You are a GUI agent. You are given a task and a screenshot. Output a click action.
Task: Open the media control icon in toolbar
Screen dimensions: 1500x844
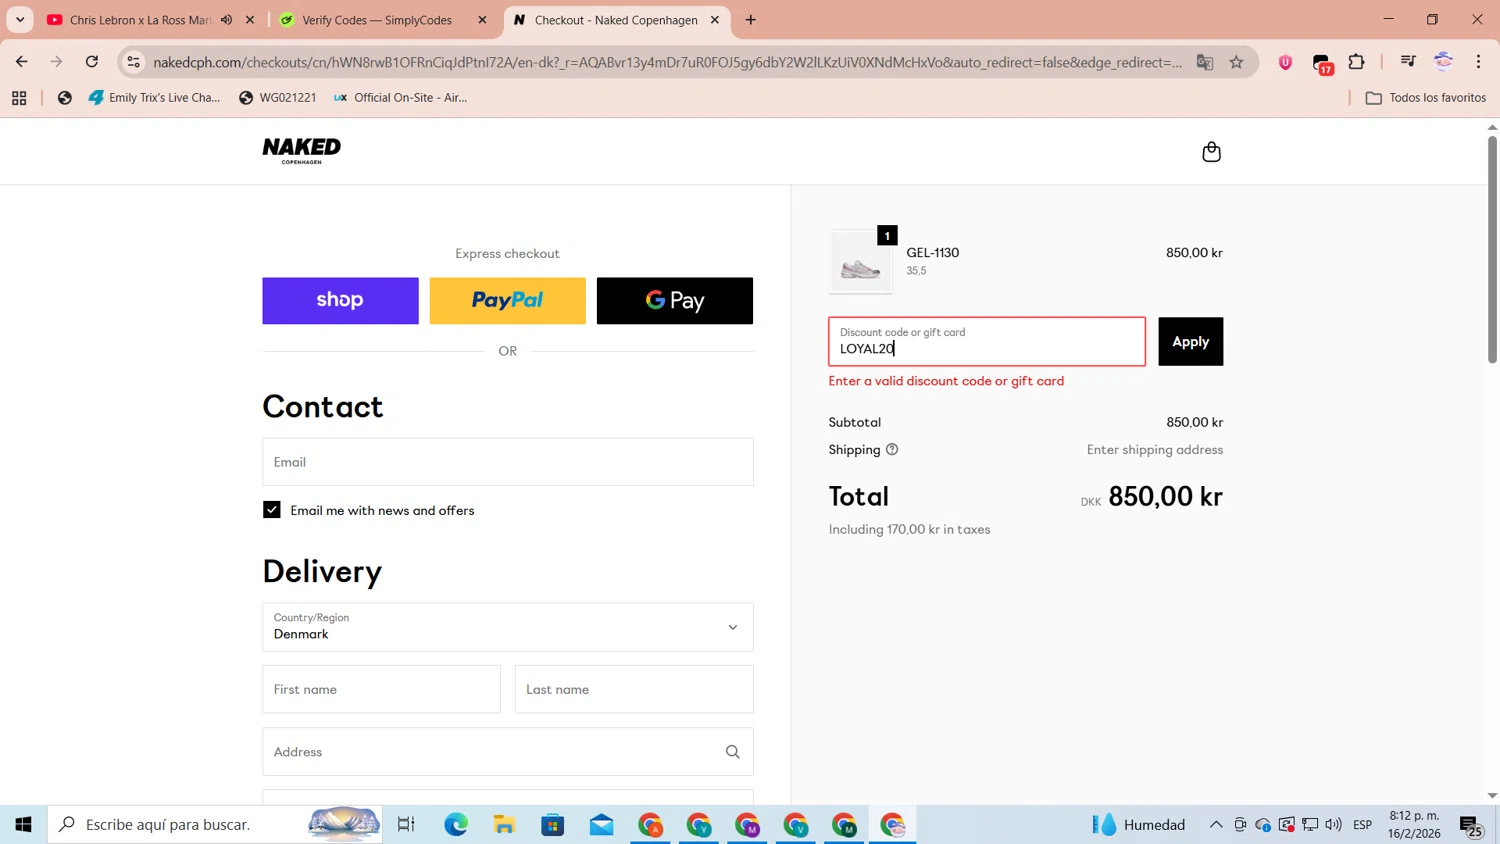(1408, 62)
